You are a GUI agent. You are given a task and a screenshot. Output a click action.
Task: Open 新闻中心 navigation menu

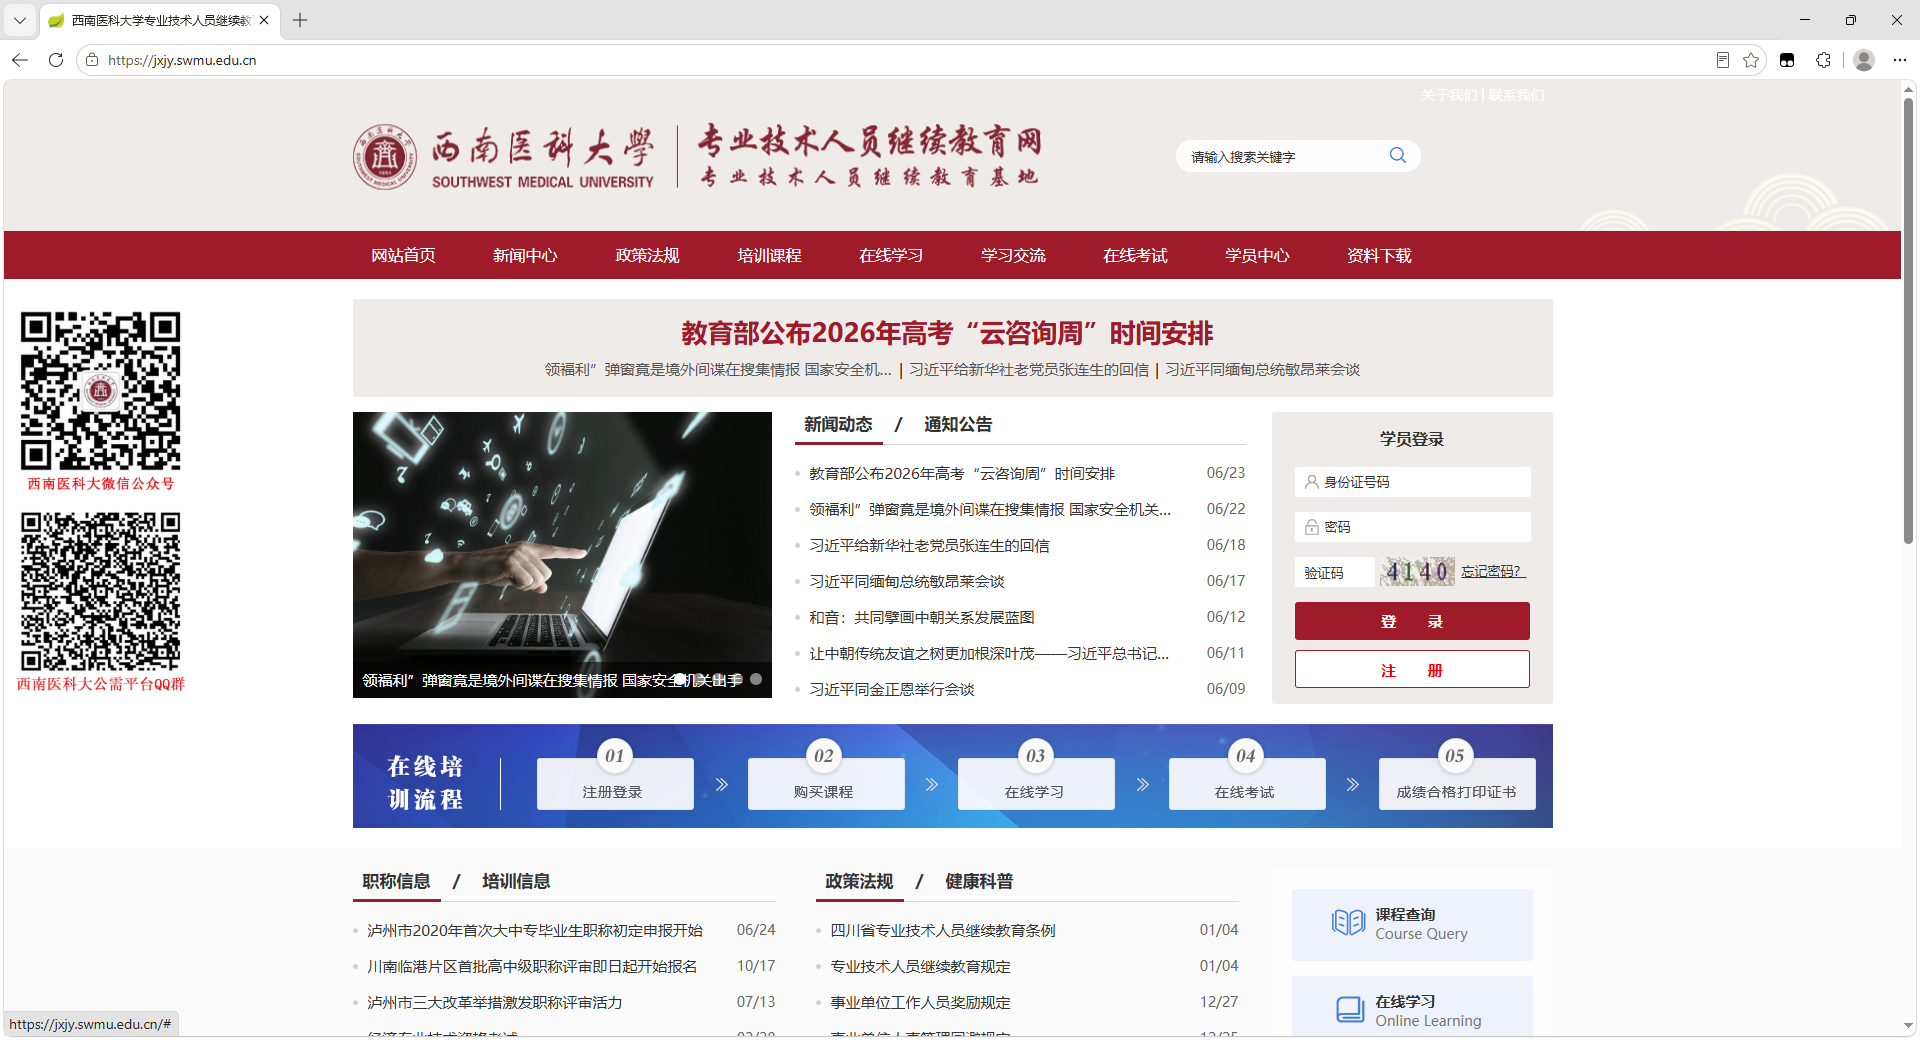point(525,255)
